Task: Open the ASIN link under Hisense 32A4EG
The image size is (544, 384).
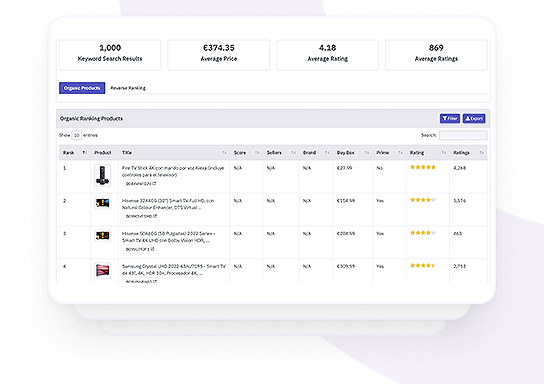Action: (141, 216)
